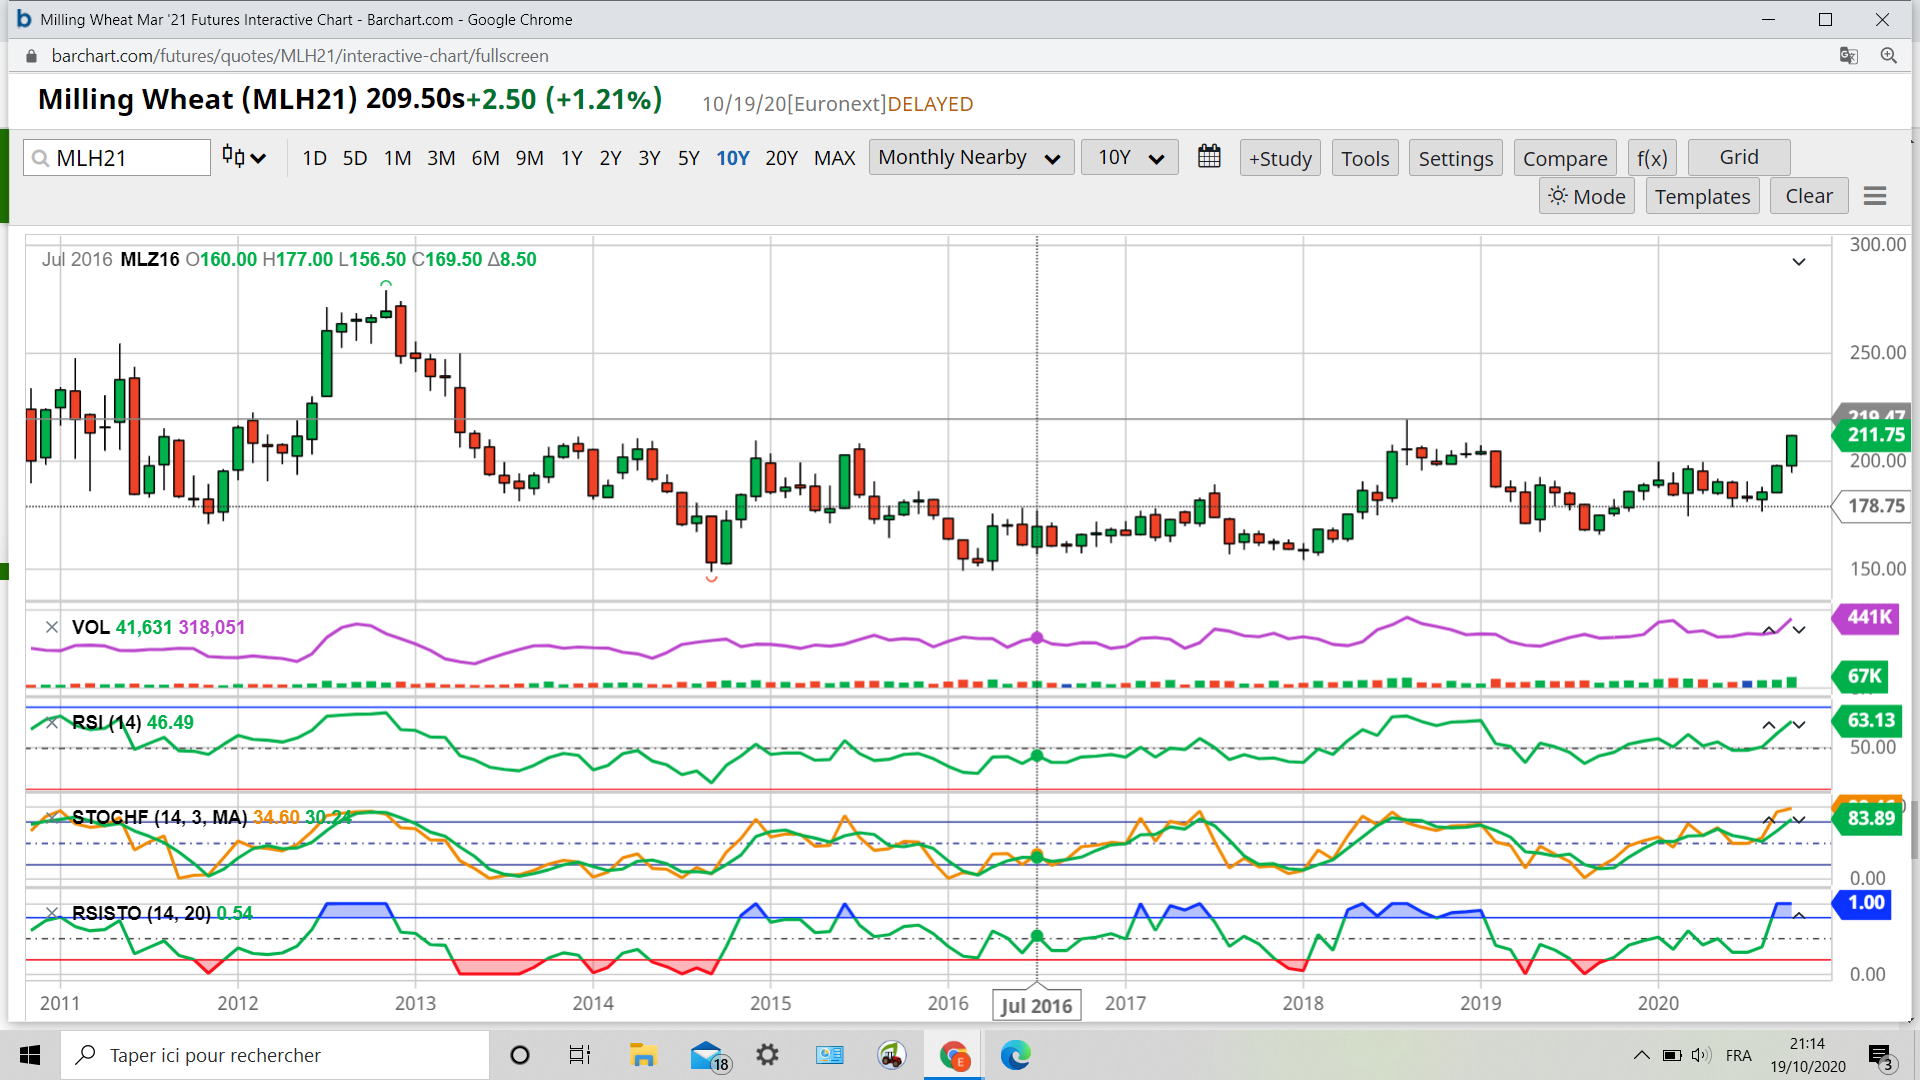The image size is (1920, 1080).
Task: Select the MAX range option
Action: 834,158
